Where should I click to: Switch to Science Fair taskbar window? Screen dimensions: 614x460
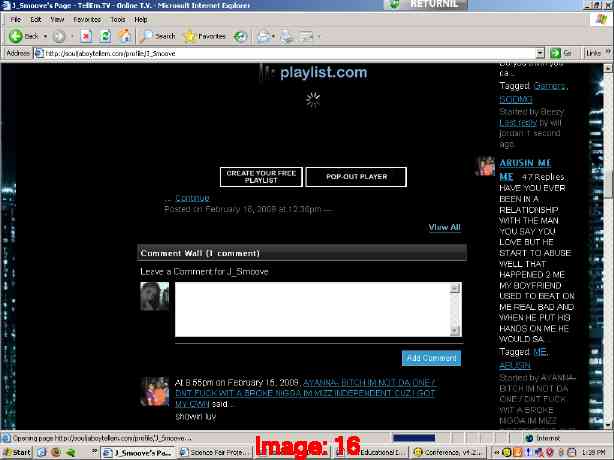point(215,453)
